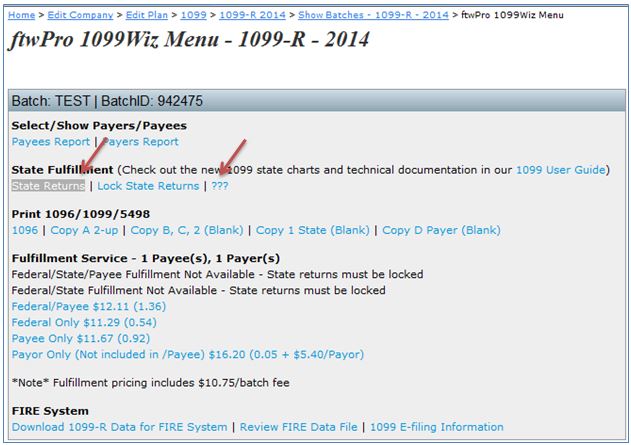This screenshot has height=445, width=631.
Task: Click the ??? link in State Fulfillment
Action: pyautogui.click(x=220, y=186)
